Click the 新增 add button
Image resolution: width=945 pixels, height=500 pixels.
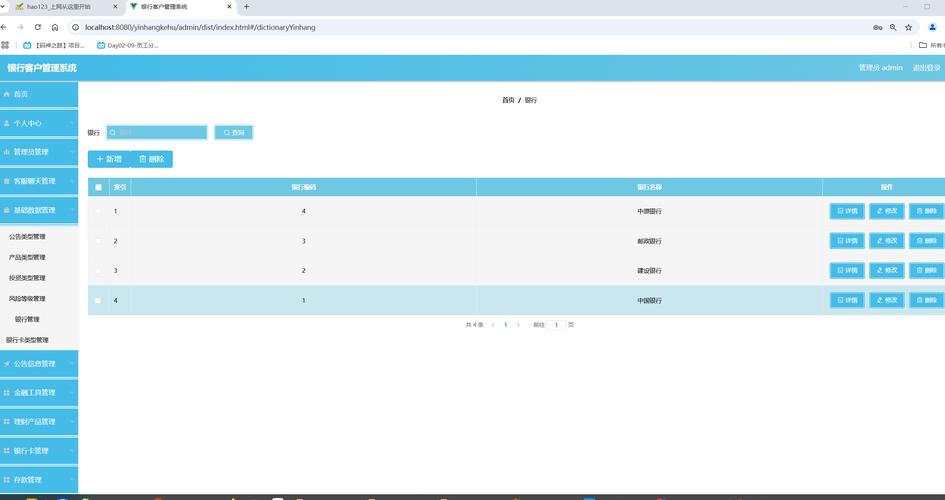(109, 159)
